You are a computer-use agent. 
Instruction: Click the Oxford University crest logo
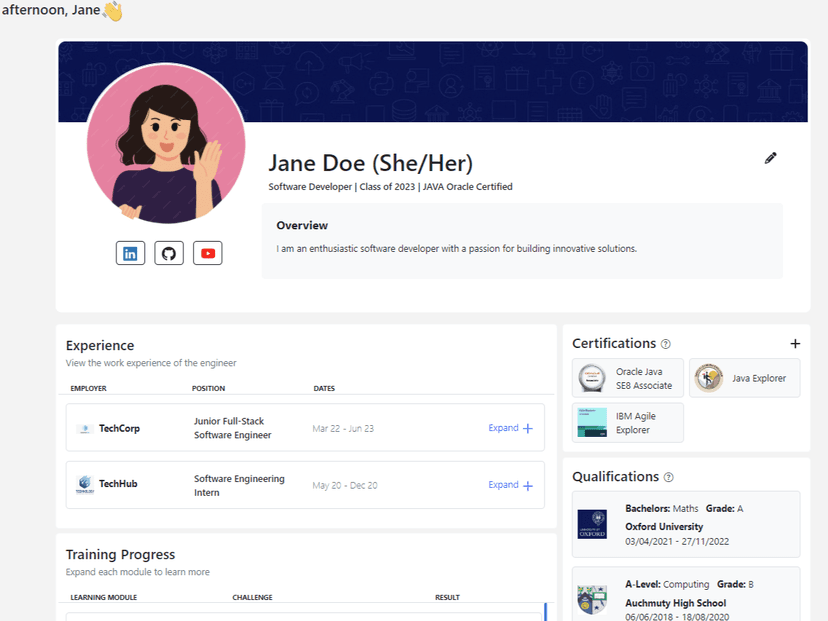(592, 524)
